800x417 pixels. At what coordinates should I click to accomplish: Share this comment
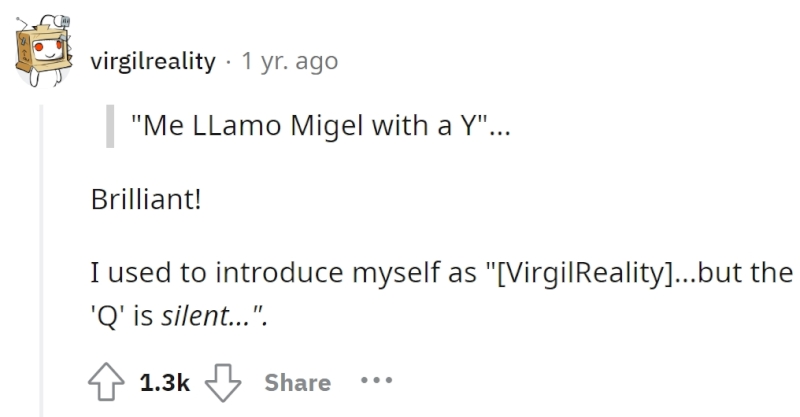tap(297, 382)
